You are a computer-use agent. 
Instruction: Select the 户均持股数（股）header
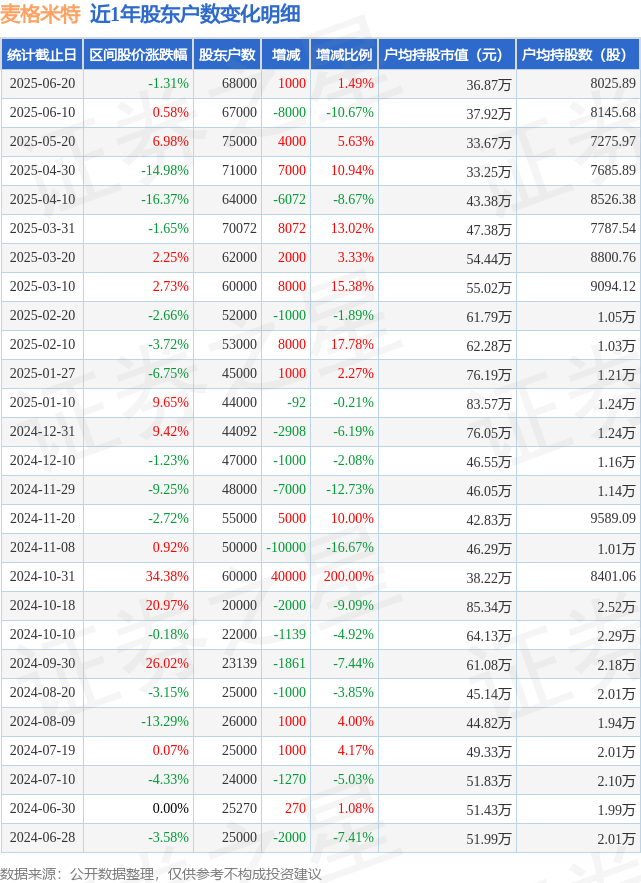coord(578,55)
